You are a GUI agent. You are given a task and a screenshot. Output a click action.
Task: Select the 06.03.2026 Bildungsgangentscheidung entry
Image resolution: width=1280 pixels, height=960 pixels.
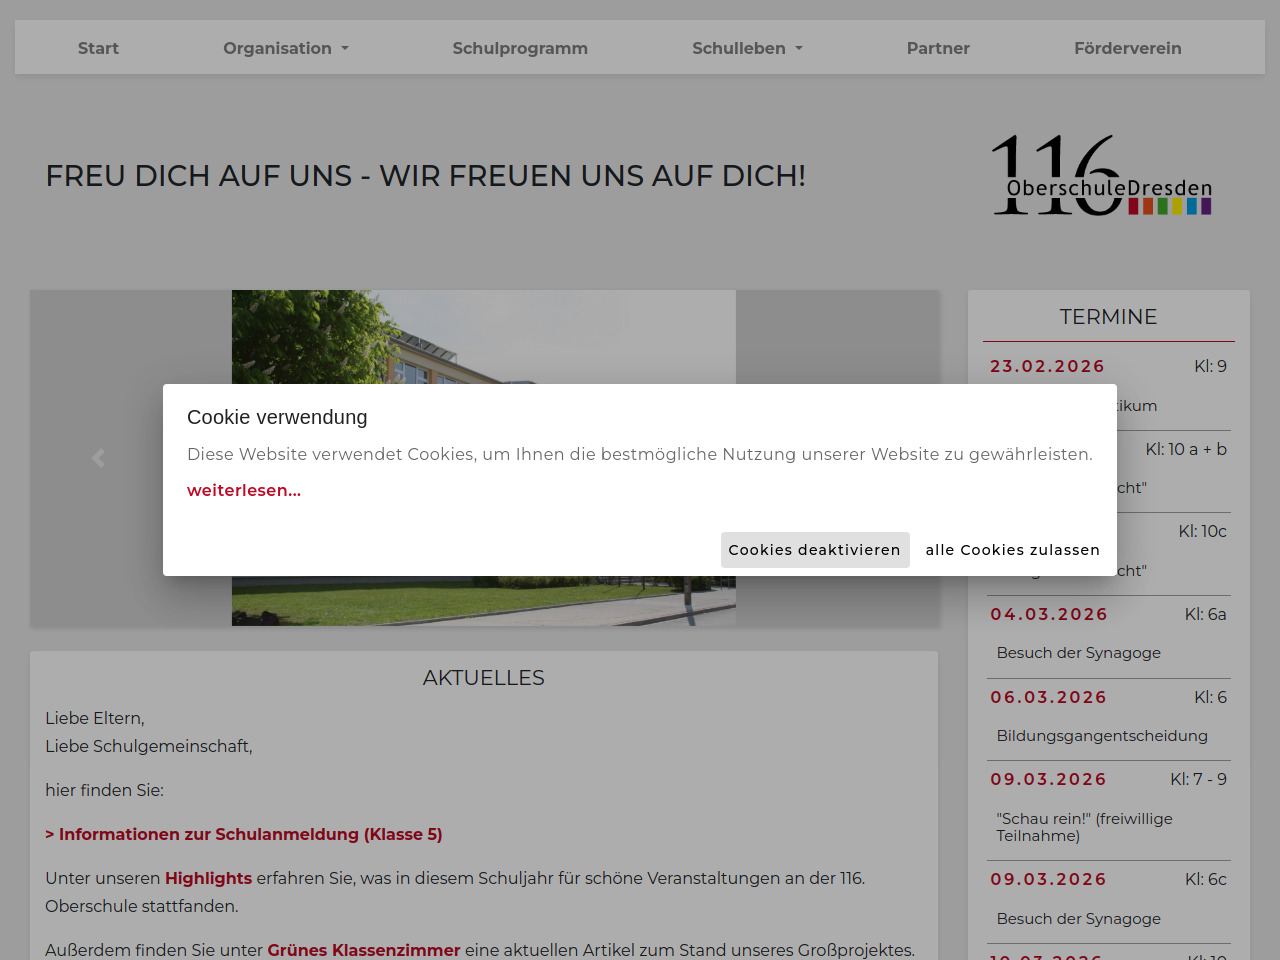pos(1101,735)
